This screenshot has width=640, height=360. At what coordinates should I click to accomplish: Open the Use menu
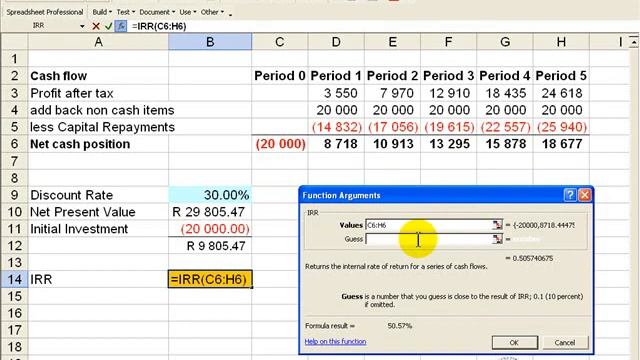(187, 12)
